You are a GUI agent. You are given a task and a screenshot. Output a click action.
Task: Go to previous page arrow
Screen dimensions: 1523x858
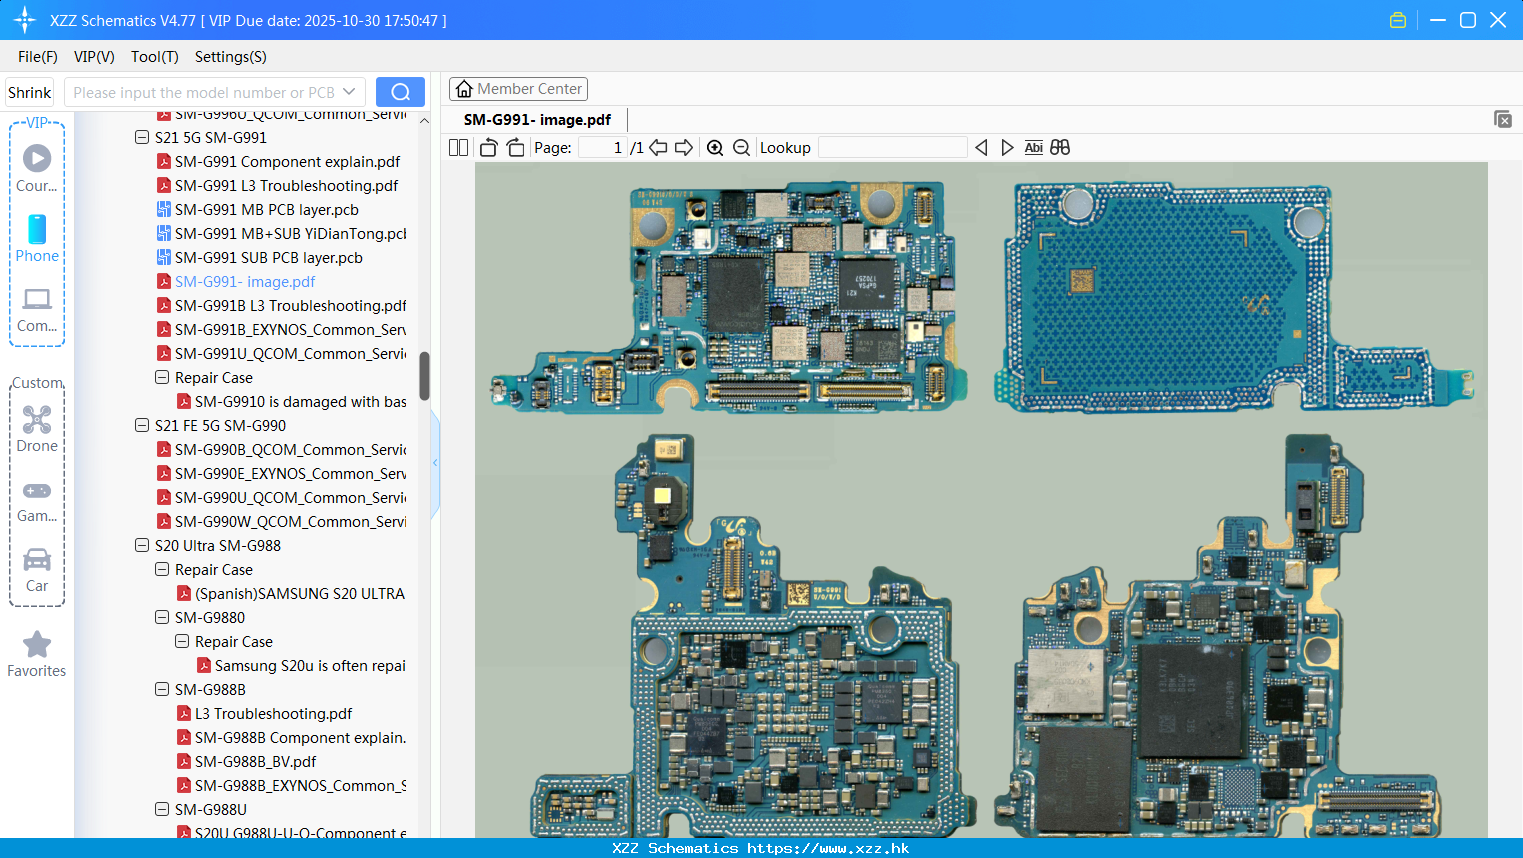(658, 148)
